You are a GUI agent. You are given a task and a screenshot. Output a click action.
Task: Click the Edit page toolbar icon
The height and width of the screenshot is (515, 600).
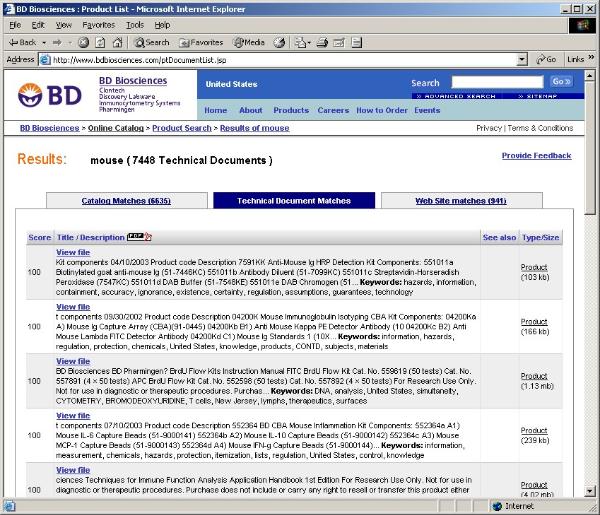[x=339, y=42]
